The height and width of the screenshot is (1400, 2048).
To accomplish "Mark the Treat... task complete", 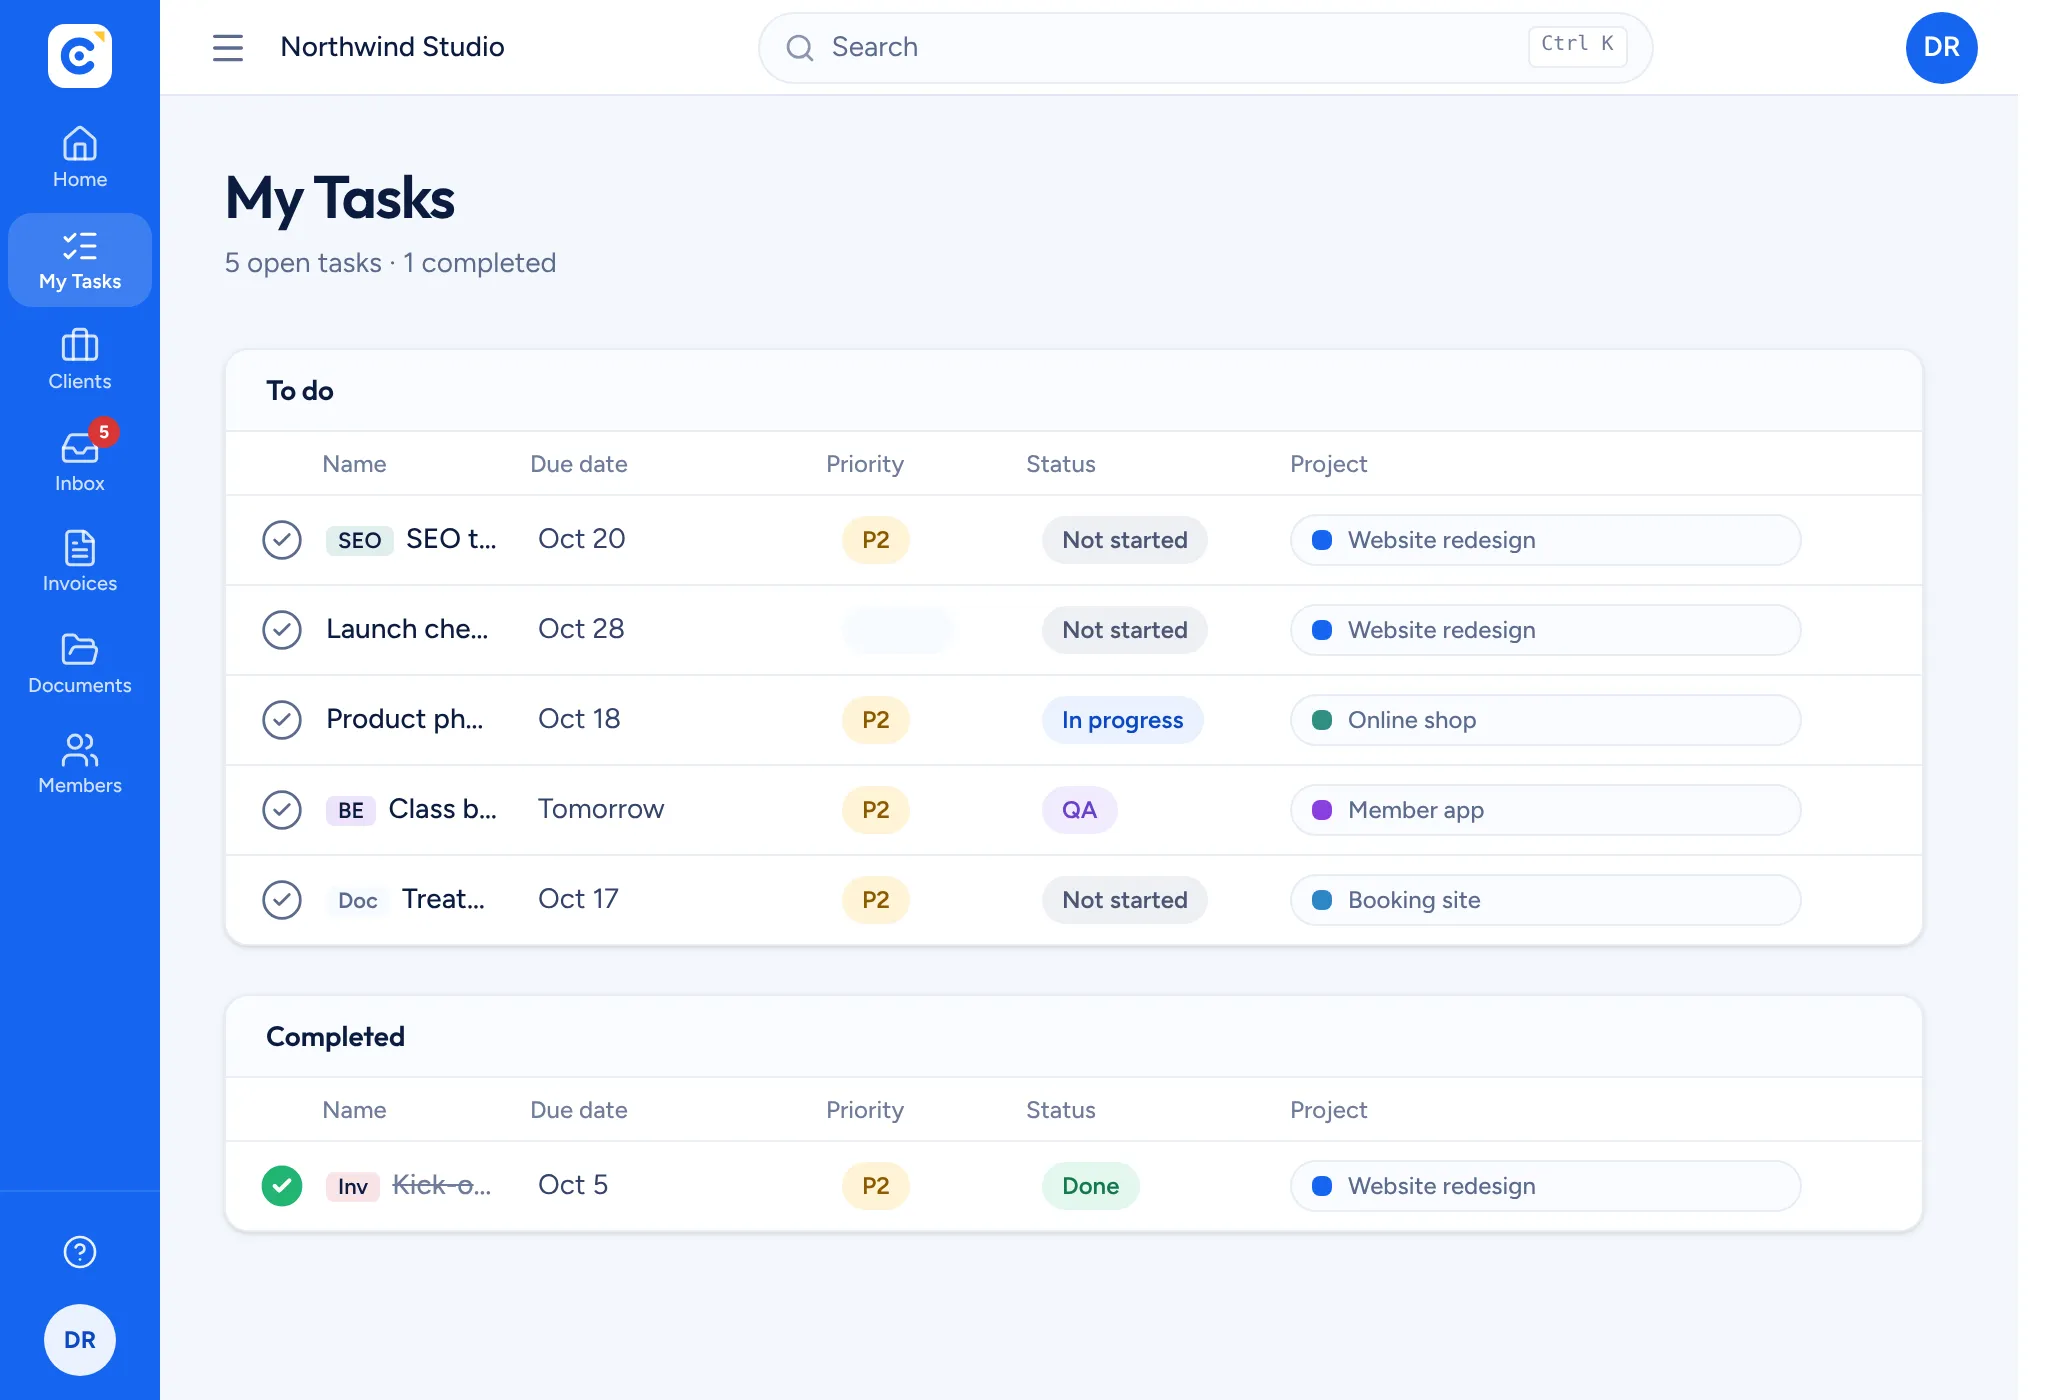I will pos(282,900).
